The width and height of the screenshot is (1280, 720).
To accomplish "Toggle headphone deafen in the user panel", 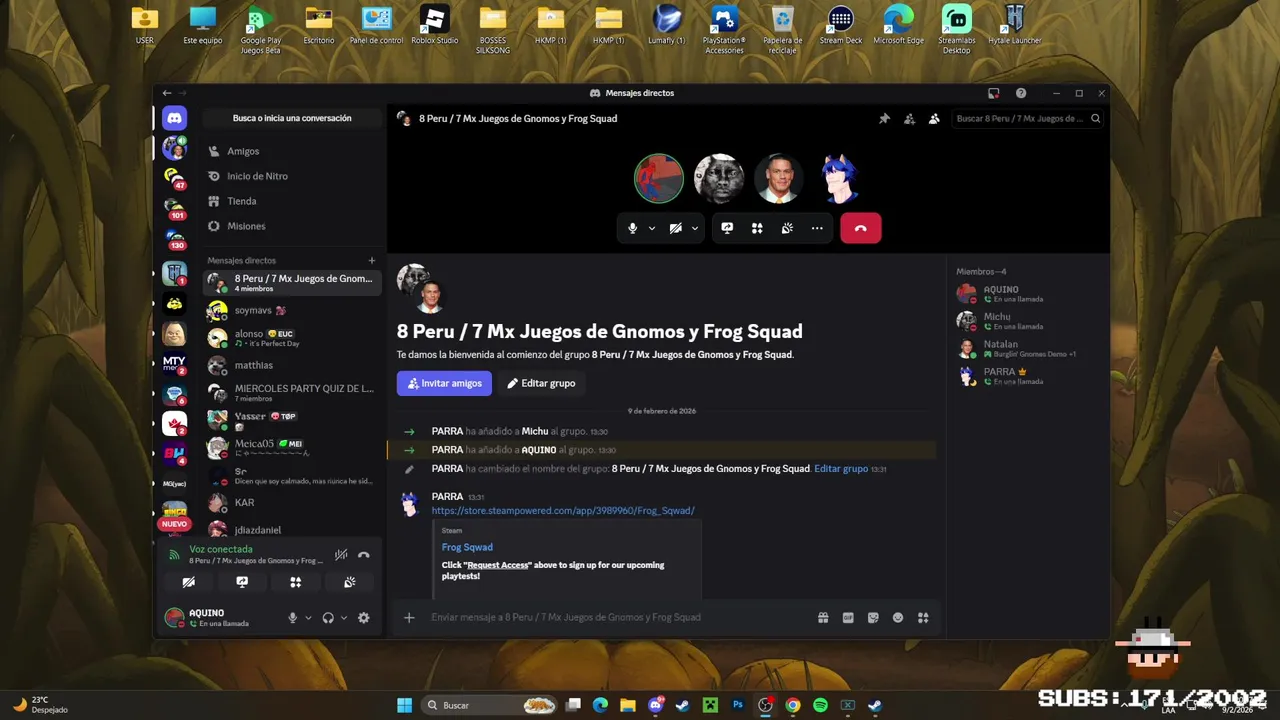I will point(328,618).
